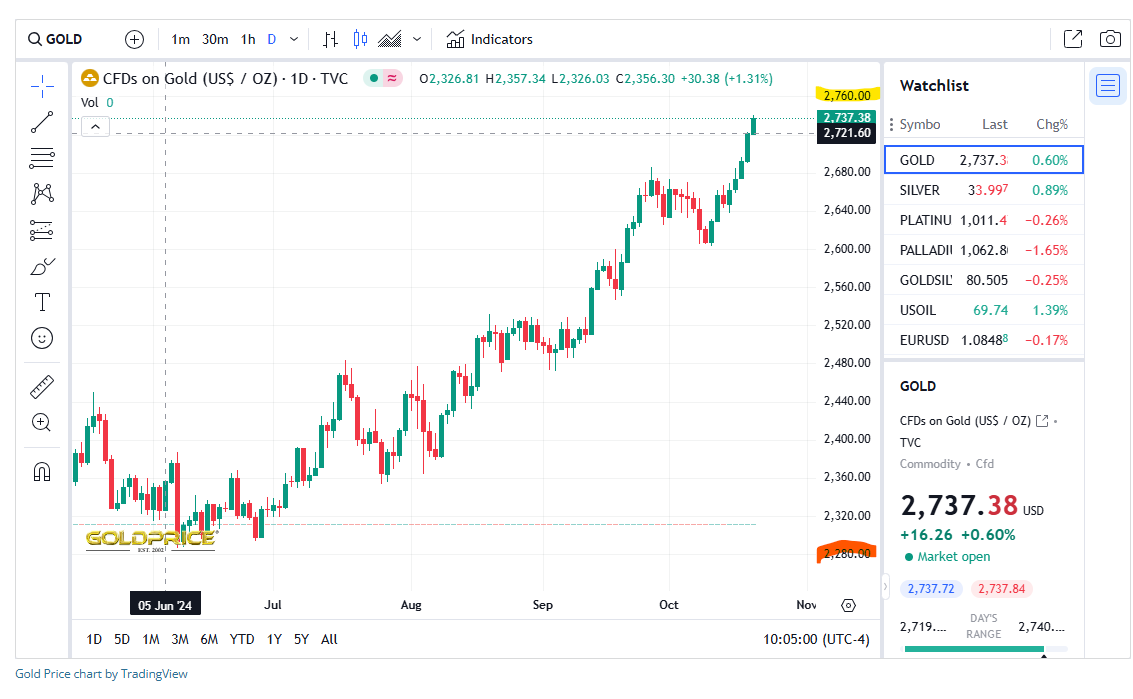Expand the timeframe interval dropdown
The height and width of the screenshot is (699, 1133).
(294, 39)
